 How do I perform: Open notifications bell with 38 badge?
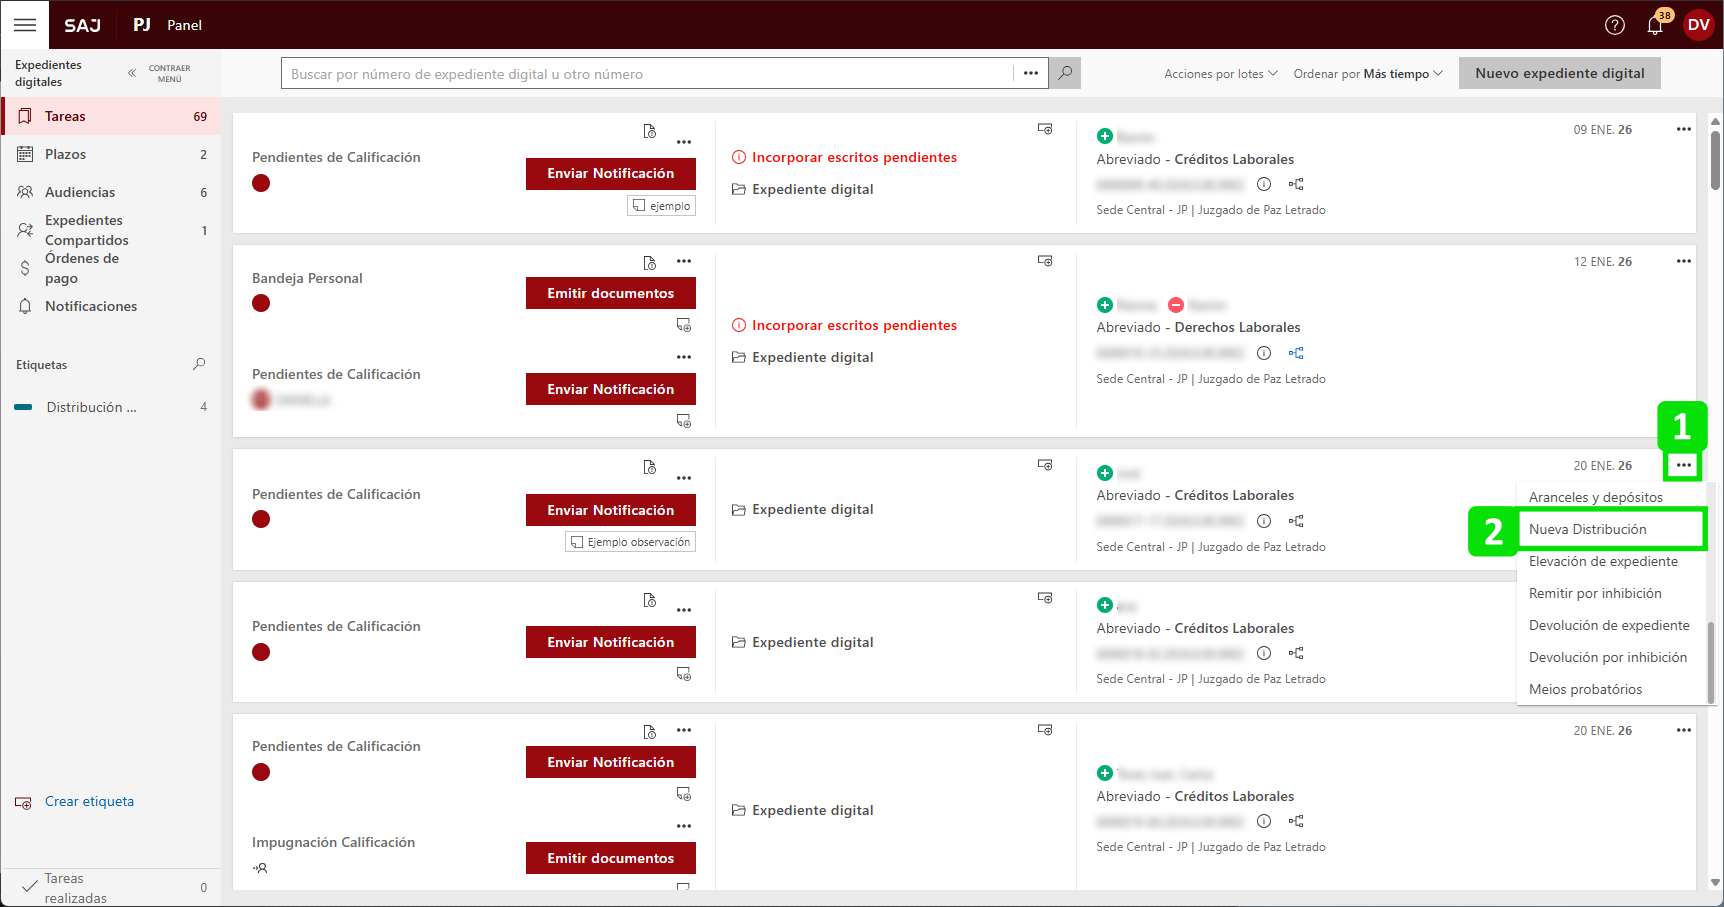(1655, 25)
